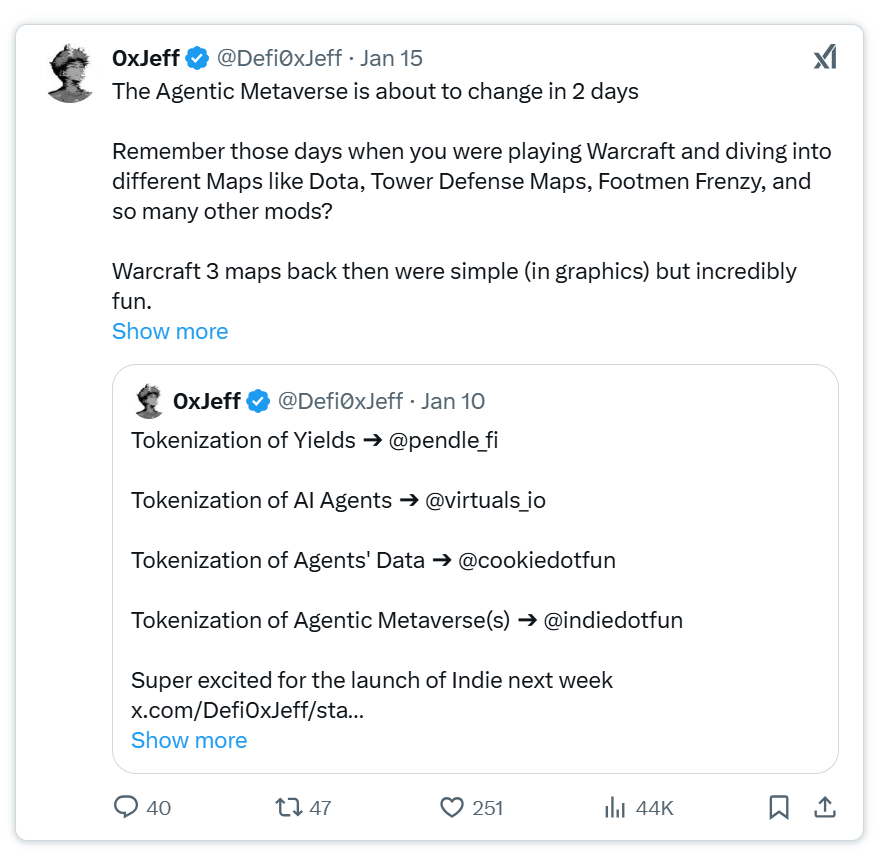Share the tweet using the upload icon
Image resolution: width=881 pixels, height=863 pixels.
825,807
